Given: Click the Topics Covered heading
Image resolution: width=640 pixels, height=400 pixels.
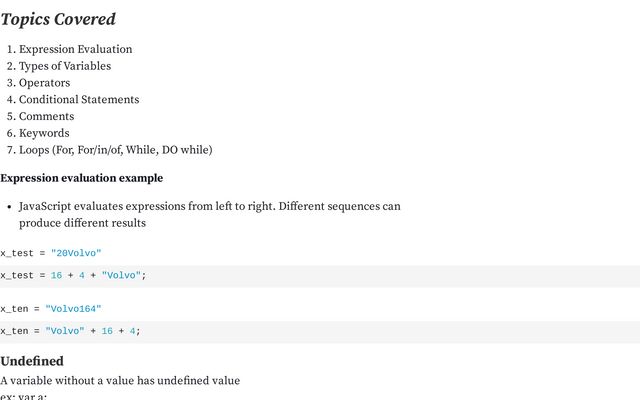Looking at the screenshot, I should [x=58, y=19].
